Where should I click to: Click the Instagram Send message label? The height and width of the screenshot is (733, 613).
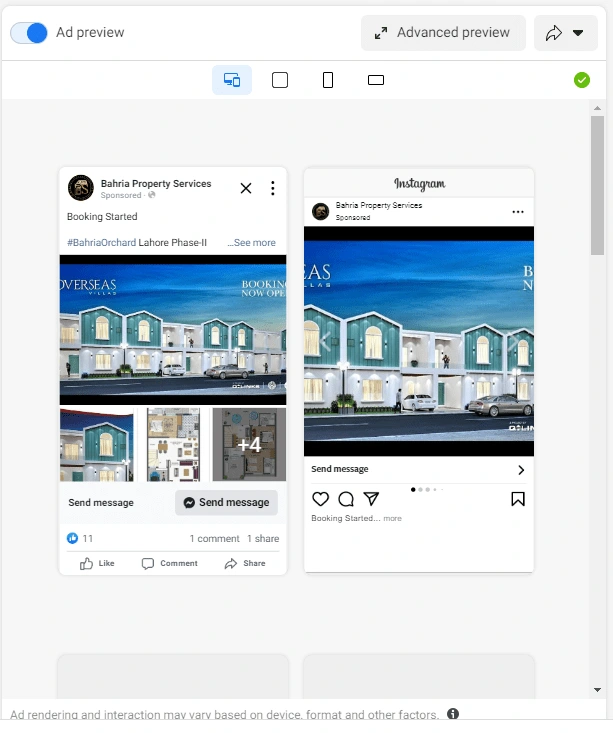340,469
